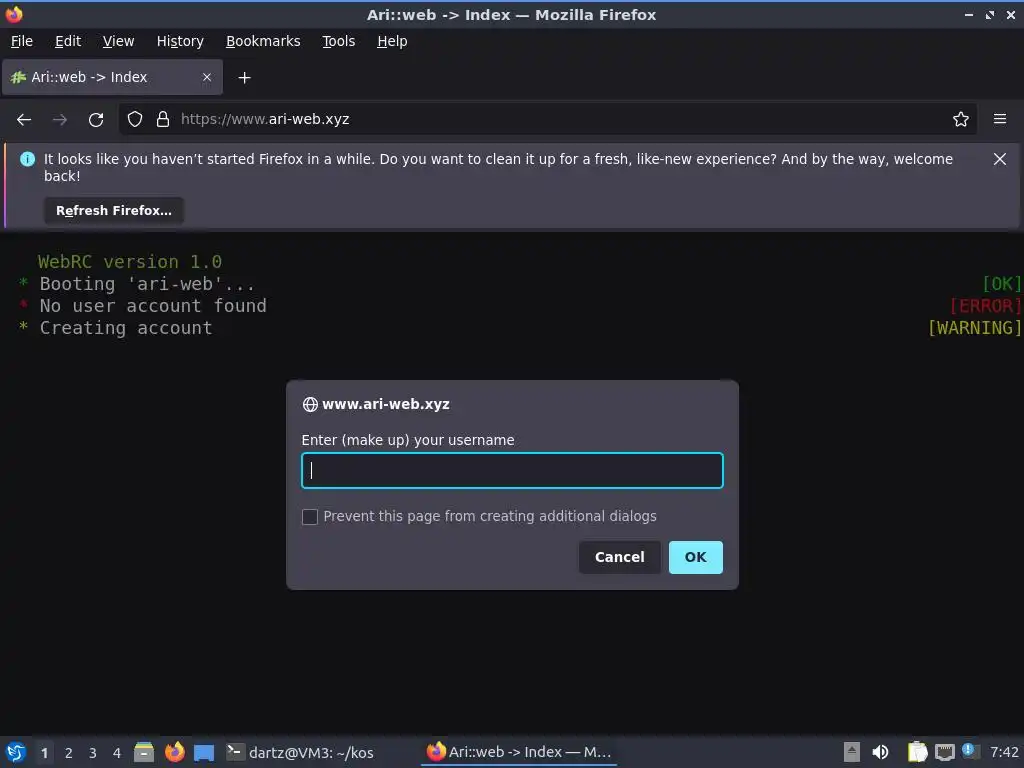Open the taskbar start menu icon
Viewport: 1024px width, 768px height.
16,752
